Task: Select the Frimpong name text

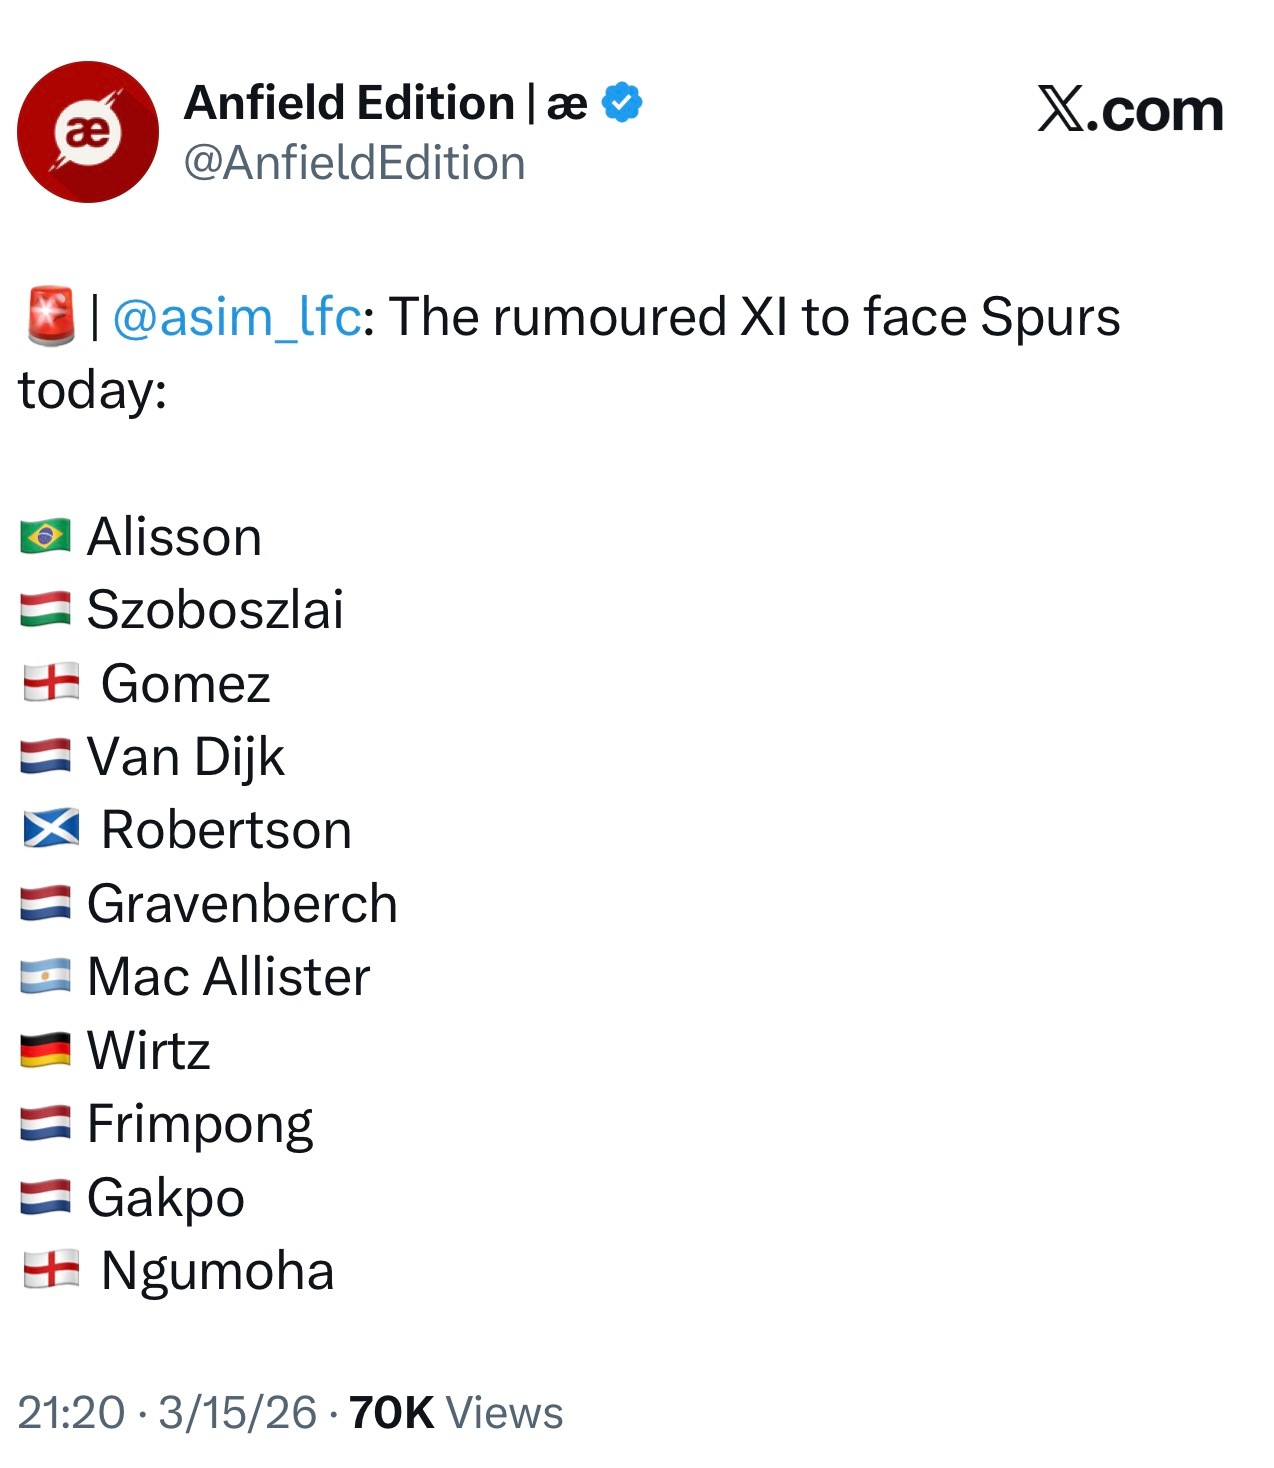Action: (200, 1124)
